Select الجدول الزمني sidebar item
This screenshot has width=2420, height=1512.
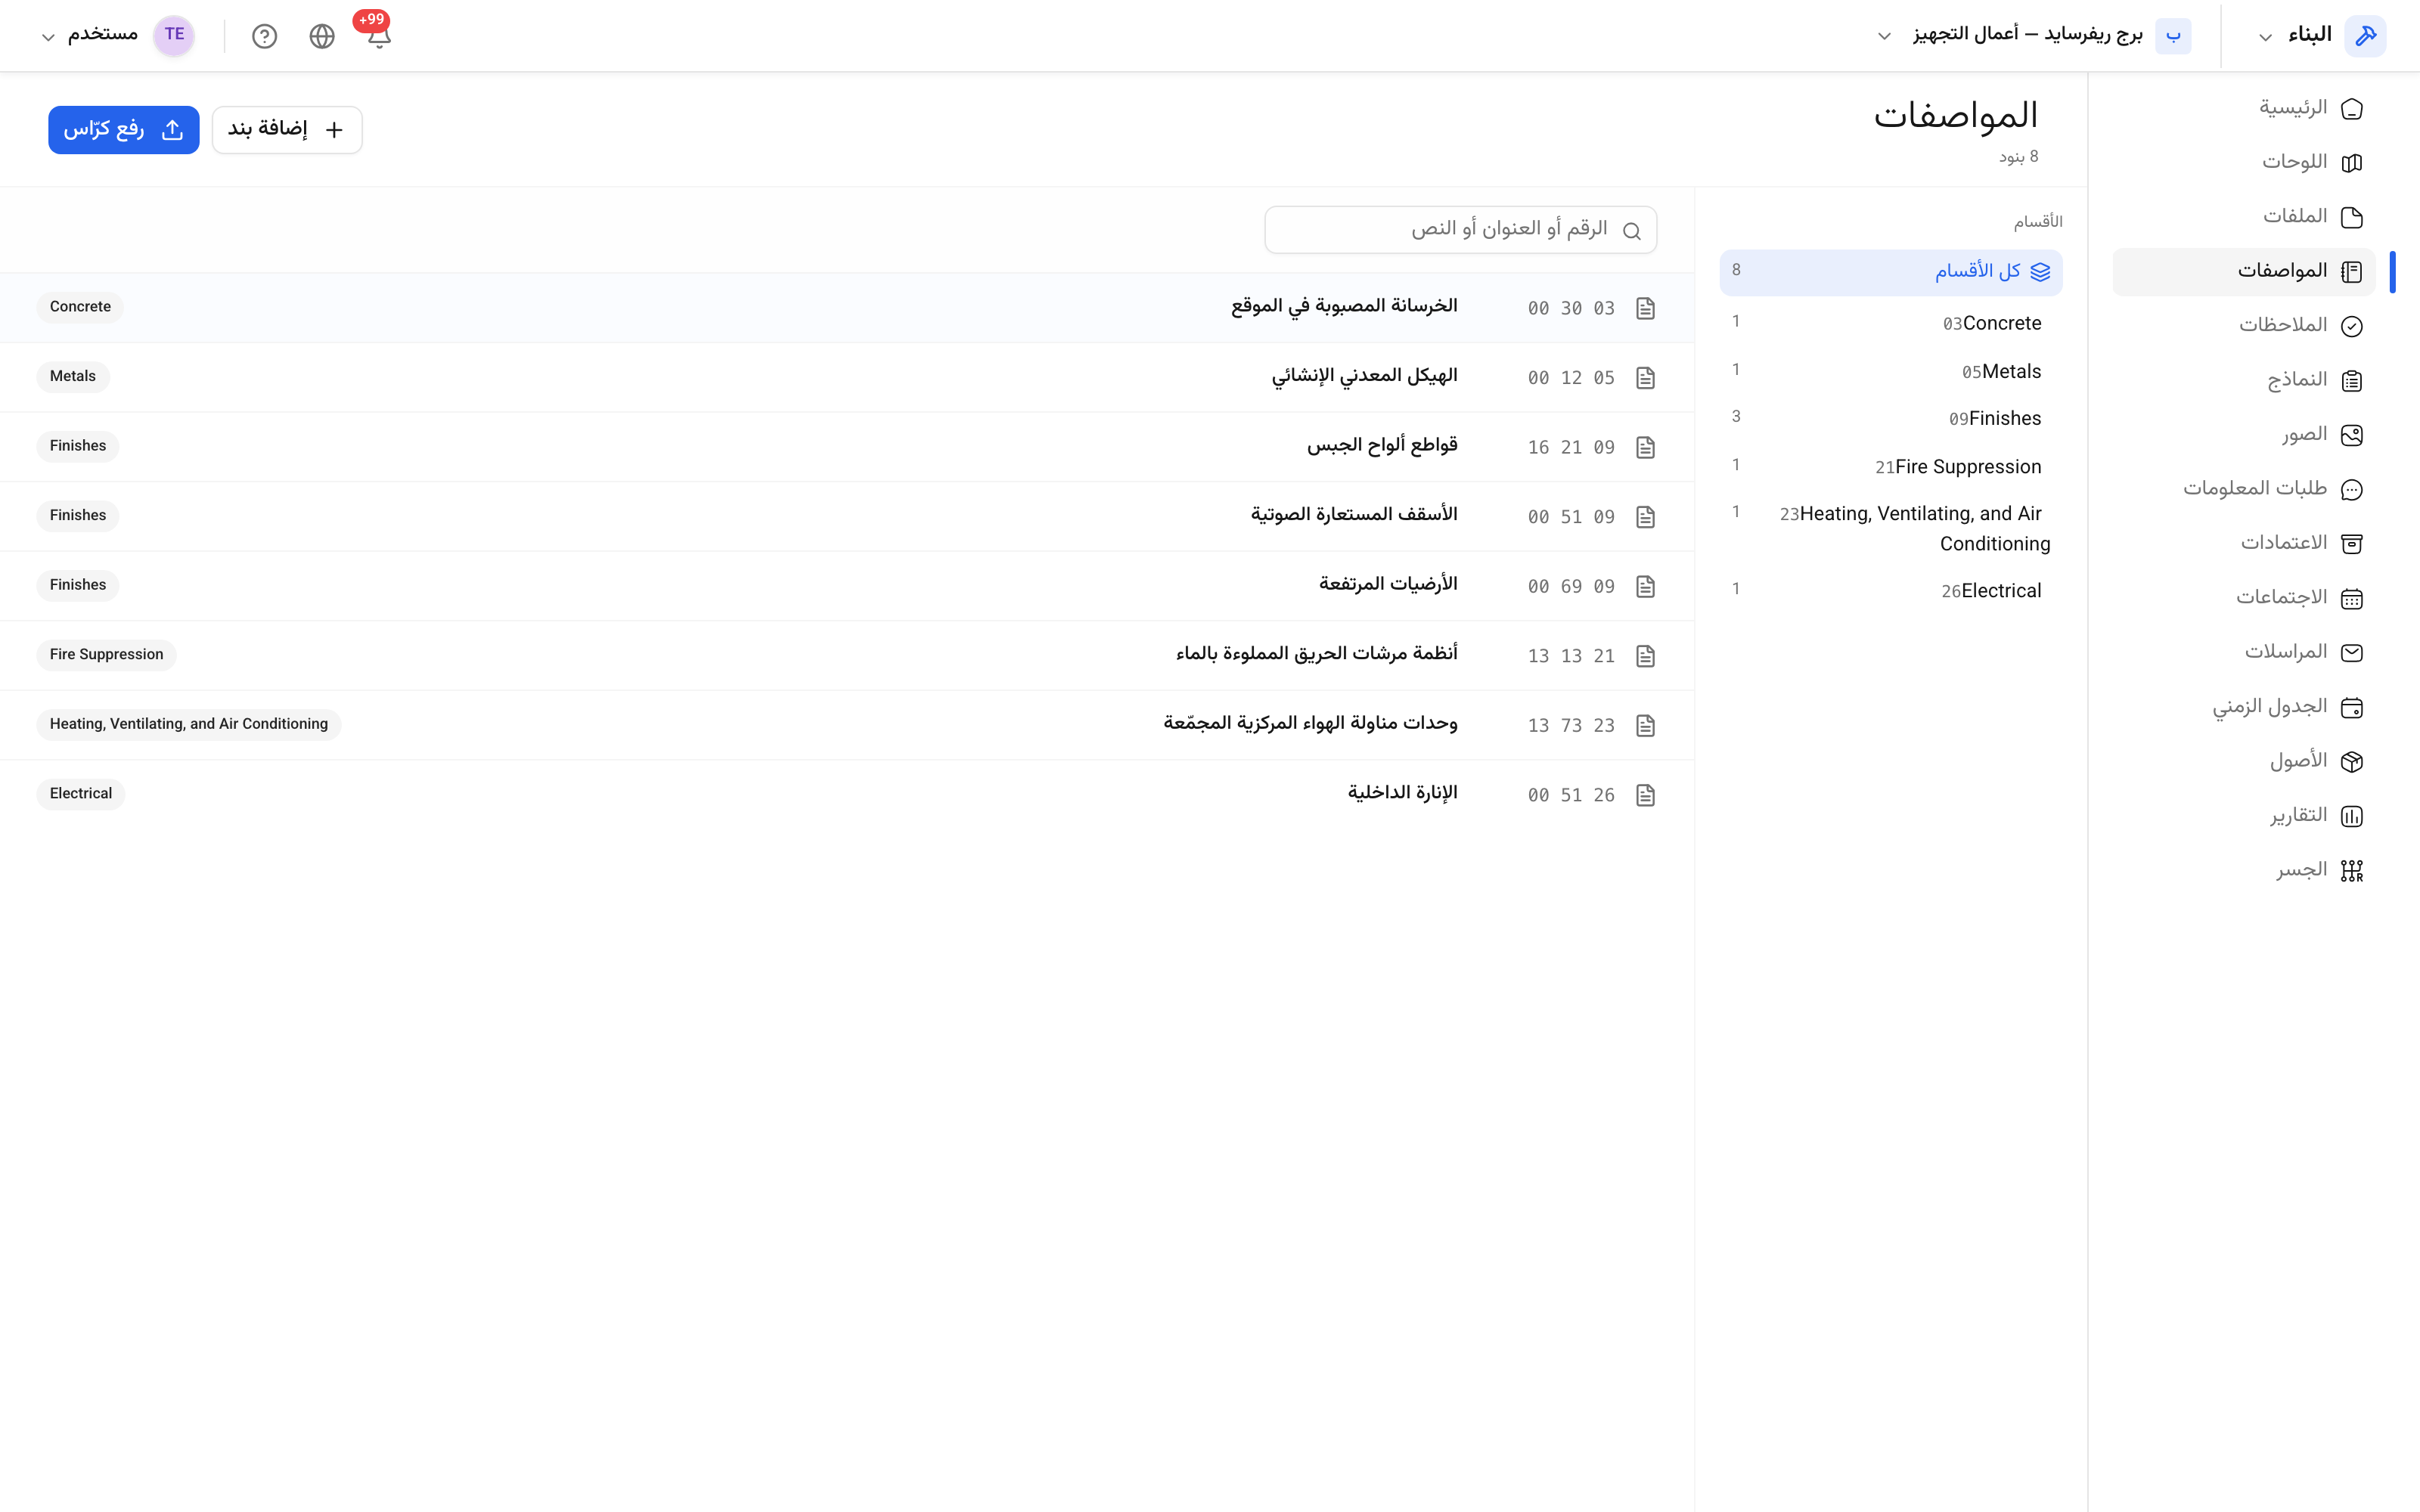[2243, 707]
